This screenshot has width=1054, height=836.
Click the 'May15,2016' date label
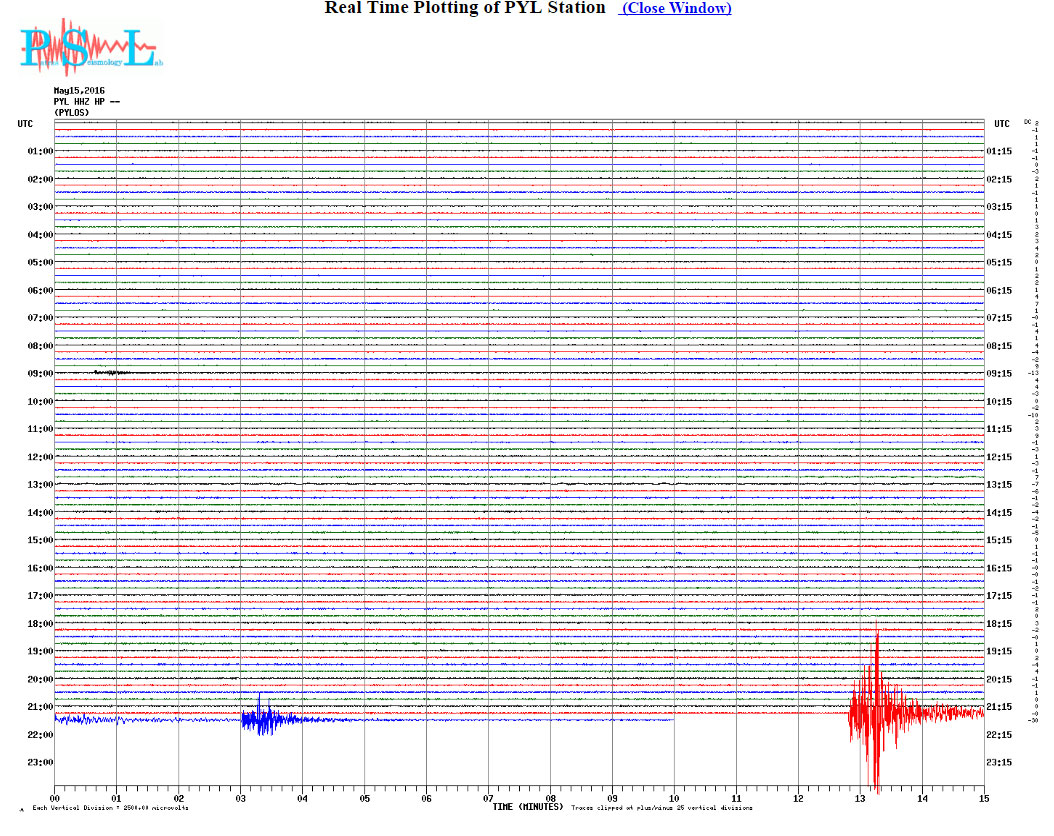coord(79,91)
